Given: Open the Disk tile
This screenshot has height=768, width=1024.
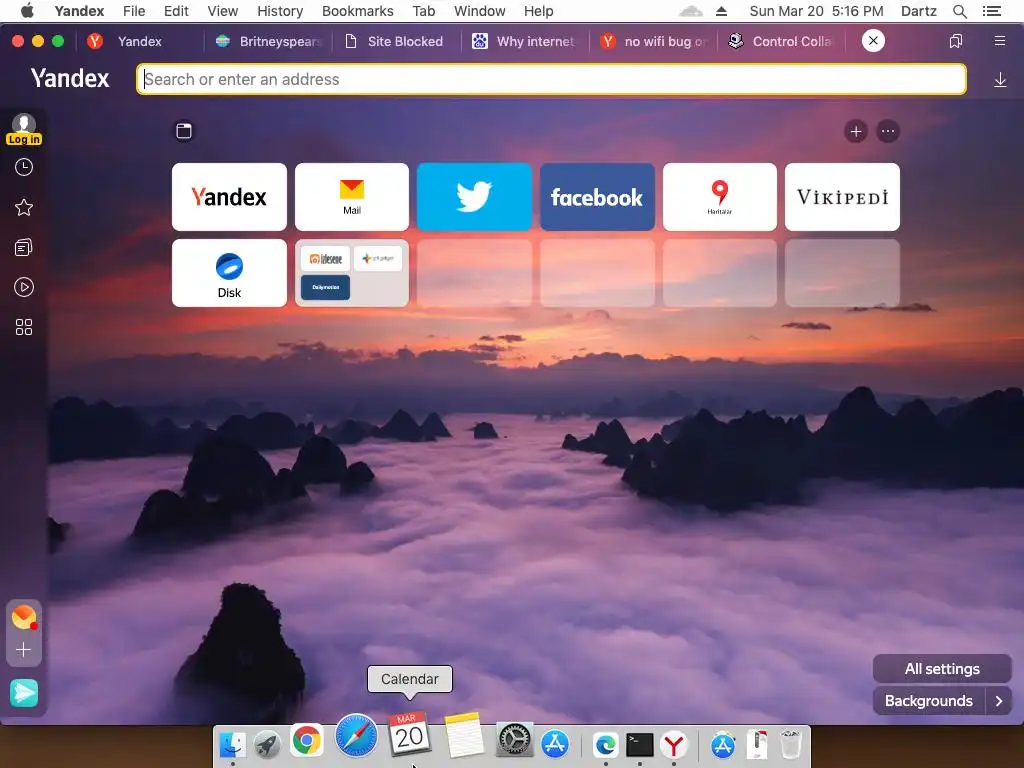Looking at the screenshot, I should pyautogui.click(x=229, y=273).
